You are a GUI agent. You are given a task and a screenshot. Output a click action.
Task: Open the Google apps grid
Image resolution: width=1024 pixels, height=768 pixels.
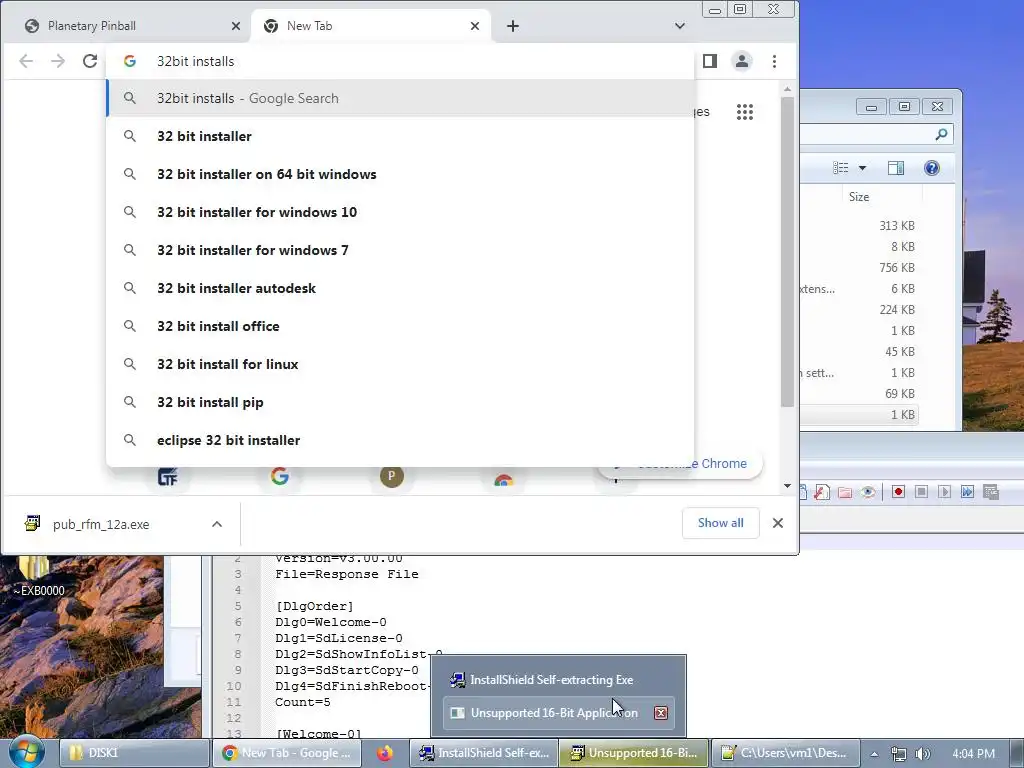[x=744, y=112]
